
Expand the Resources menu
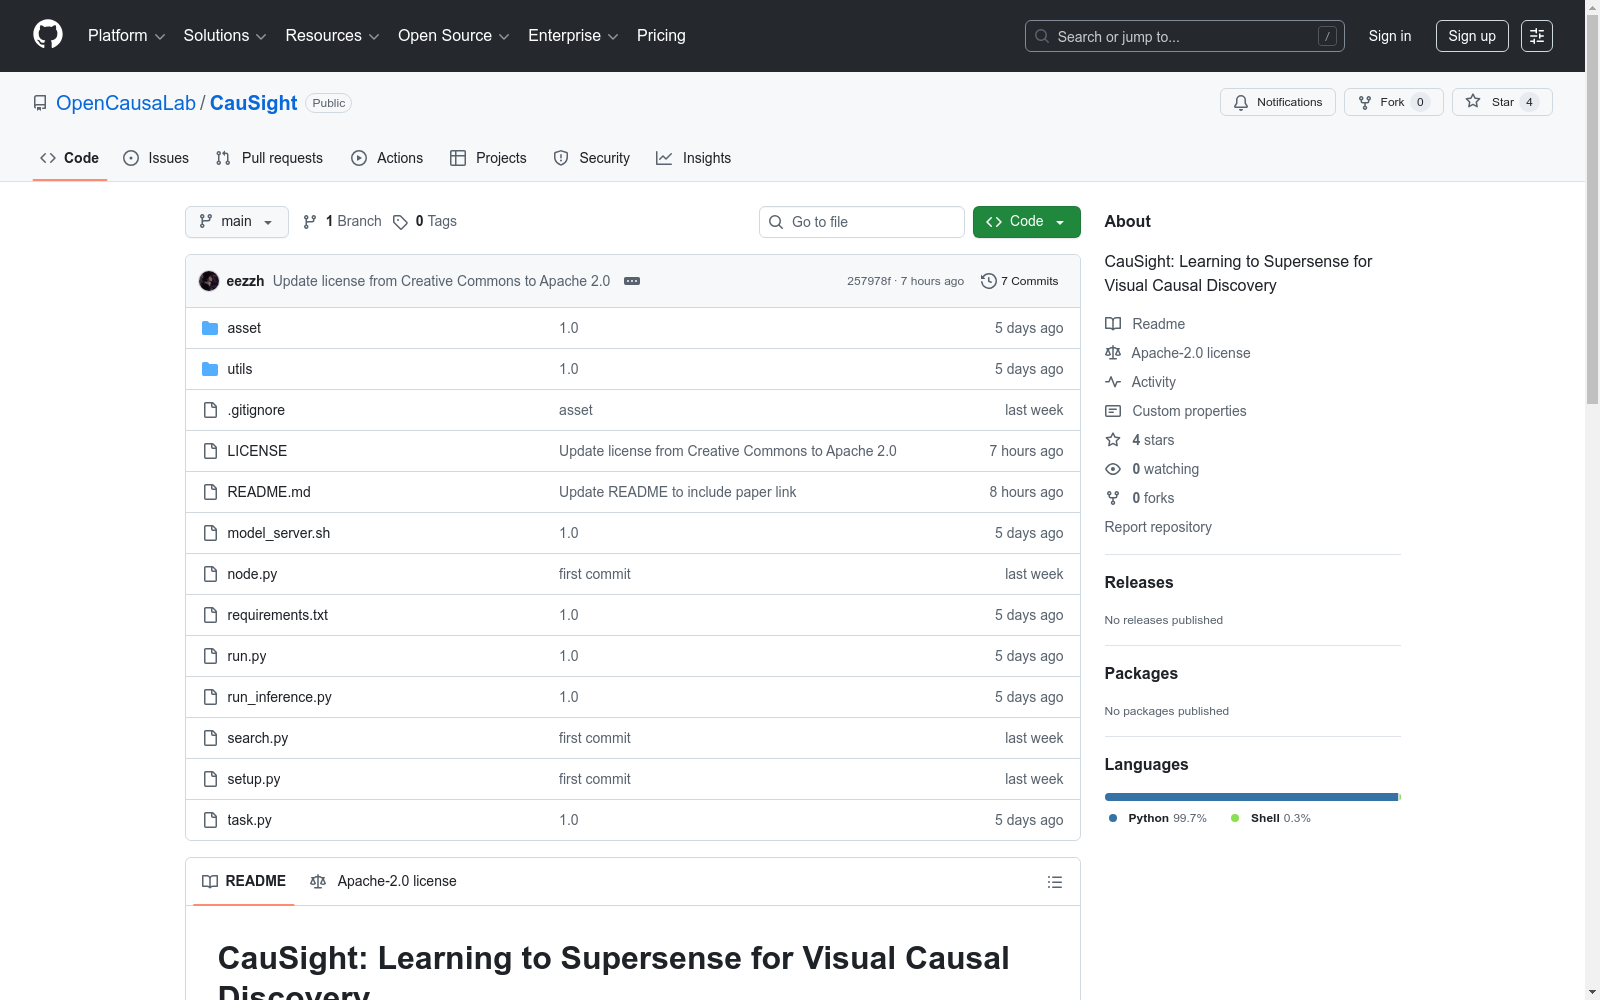(x=332, y=36)
